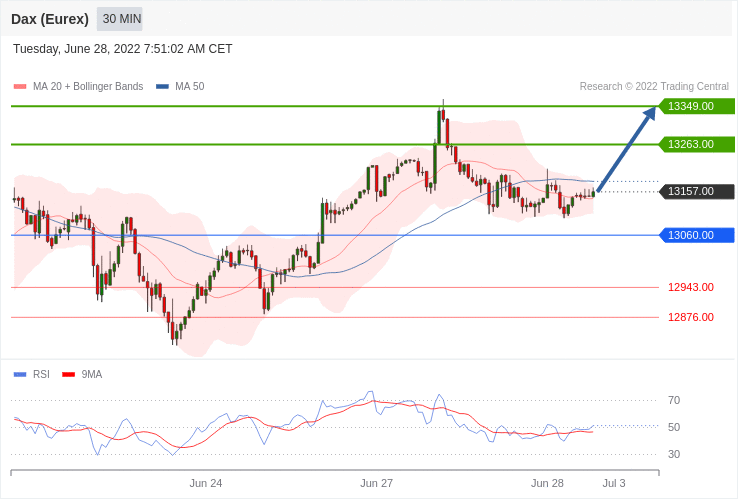Click the Jun 27 date axis label

377,483
